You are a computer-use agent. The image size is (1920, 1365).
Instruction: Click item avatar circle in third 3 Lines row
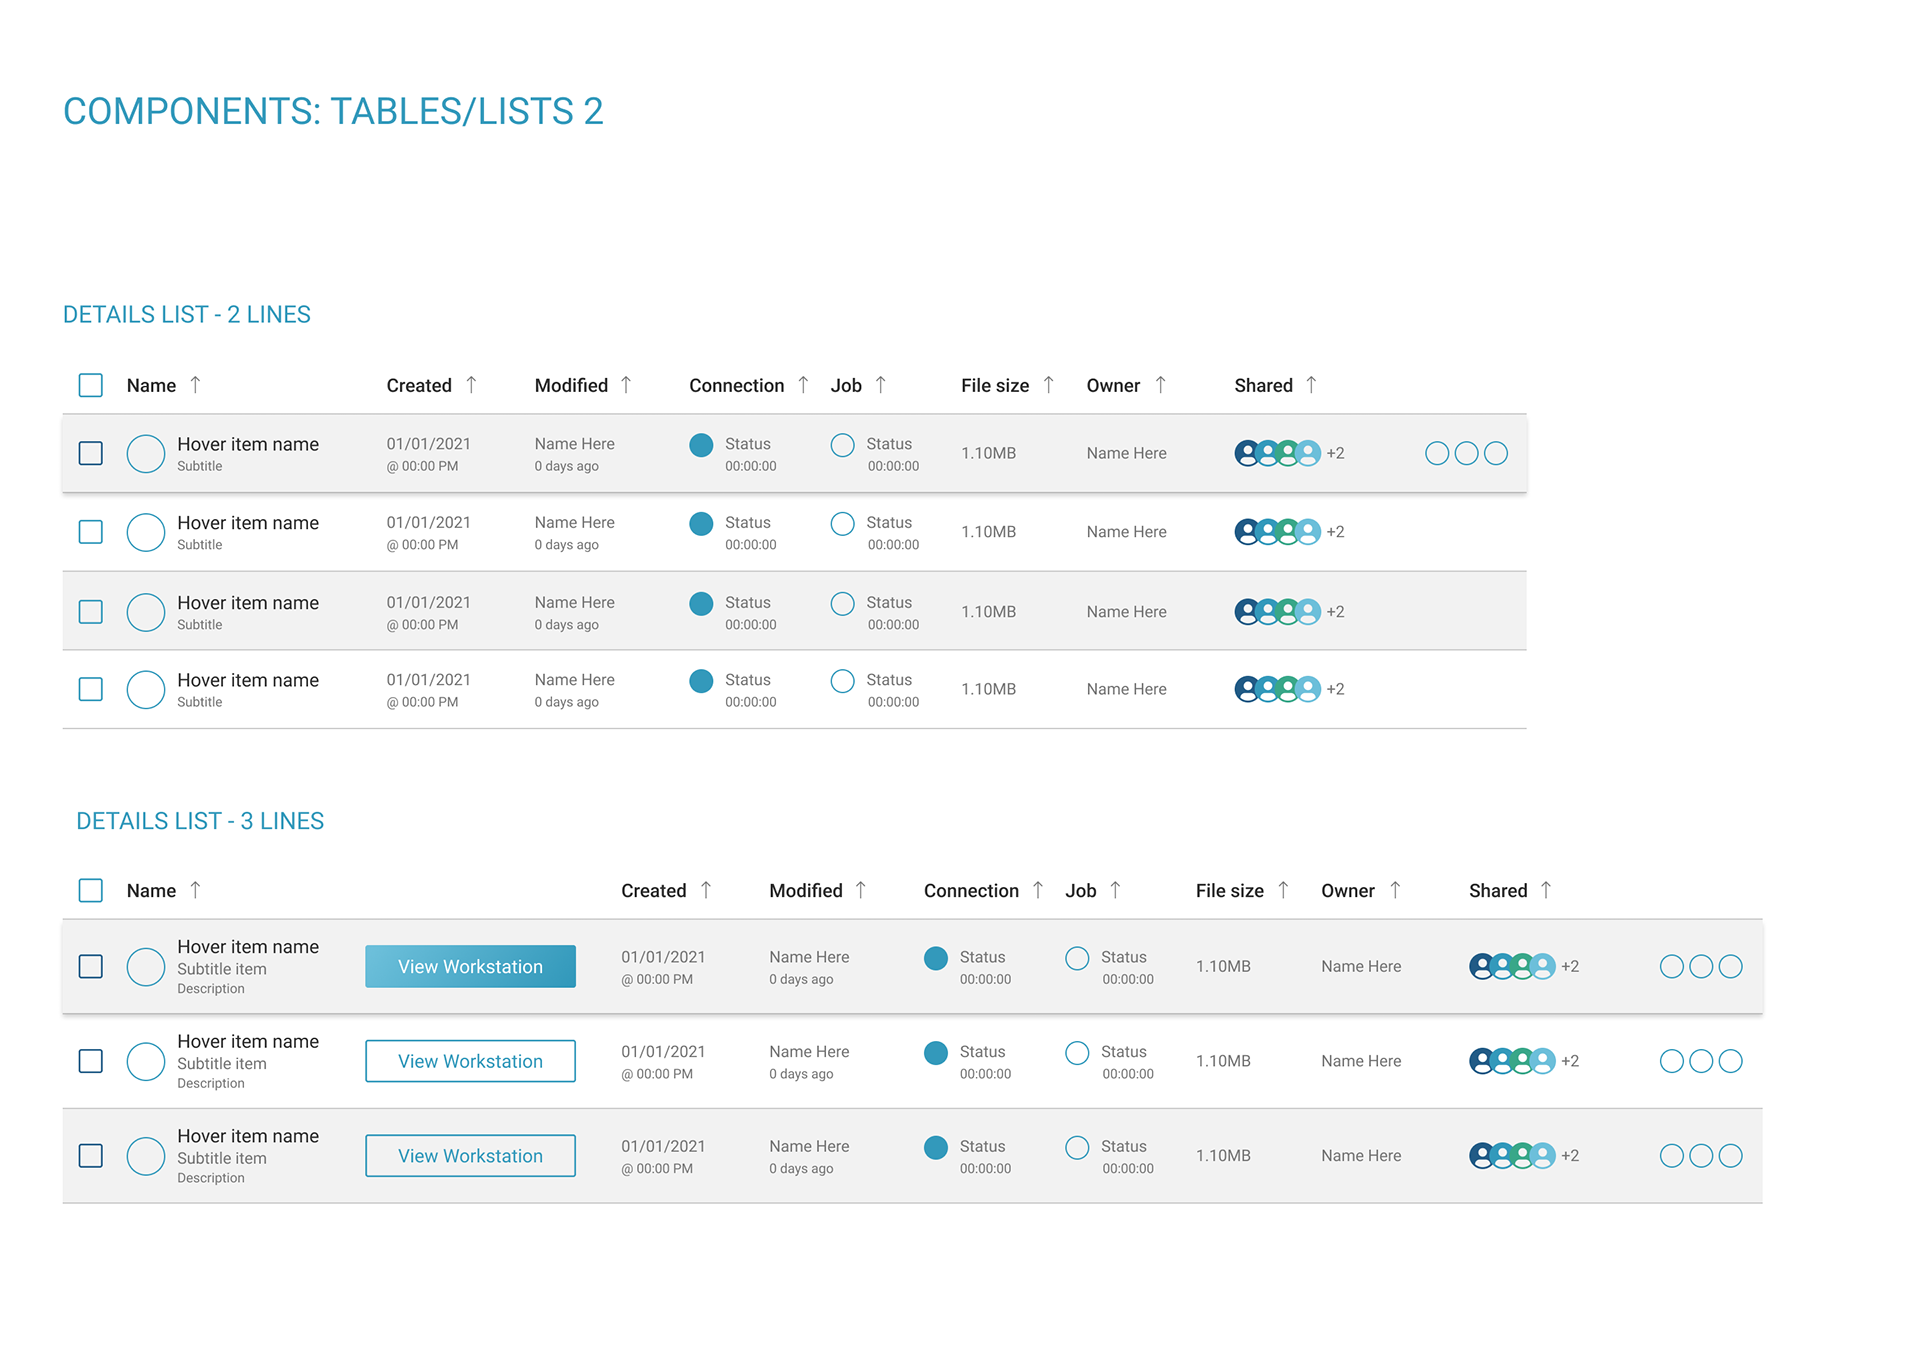coord(146,1156)
